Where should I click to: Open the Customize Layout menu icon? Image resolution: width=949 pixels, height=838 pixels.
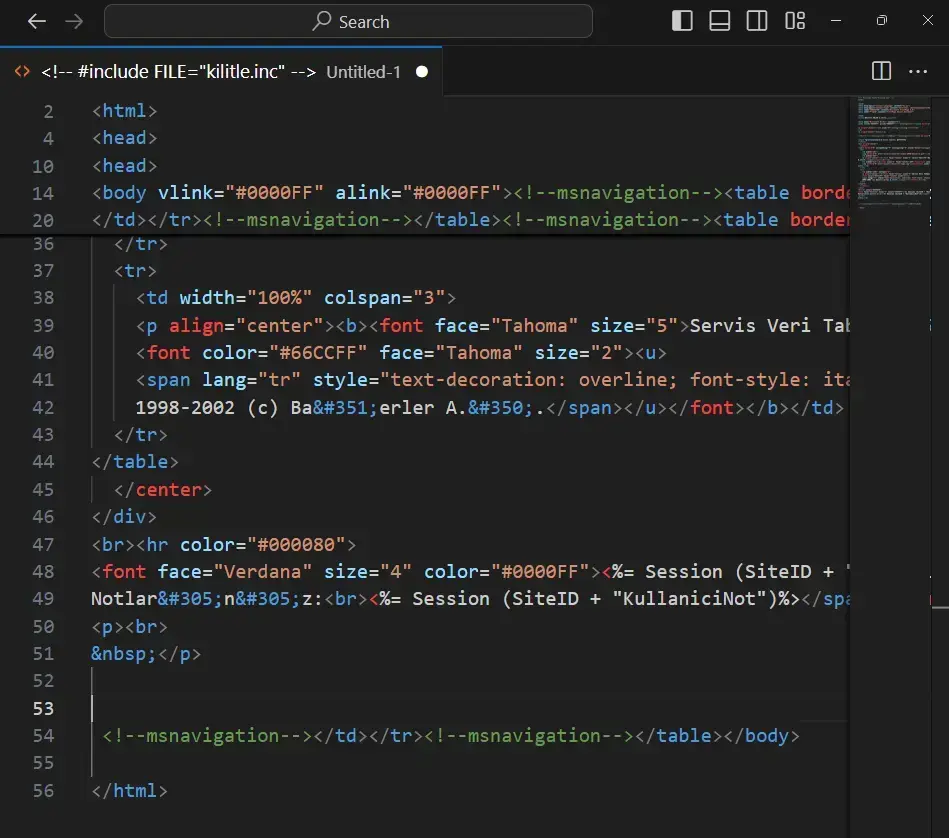(x=795, y=21)
